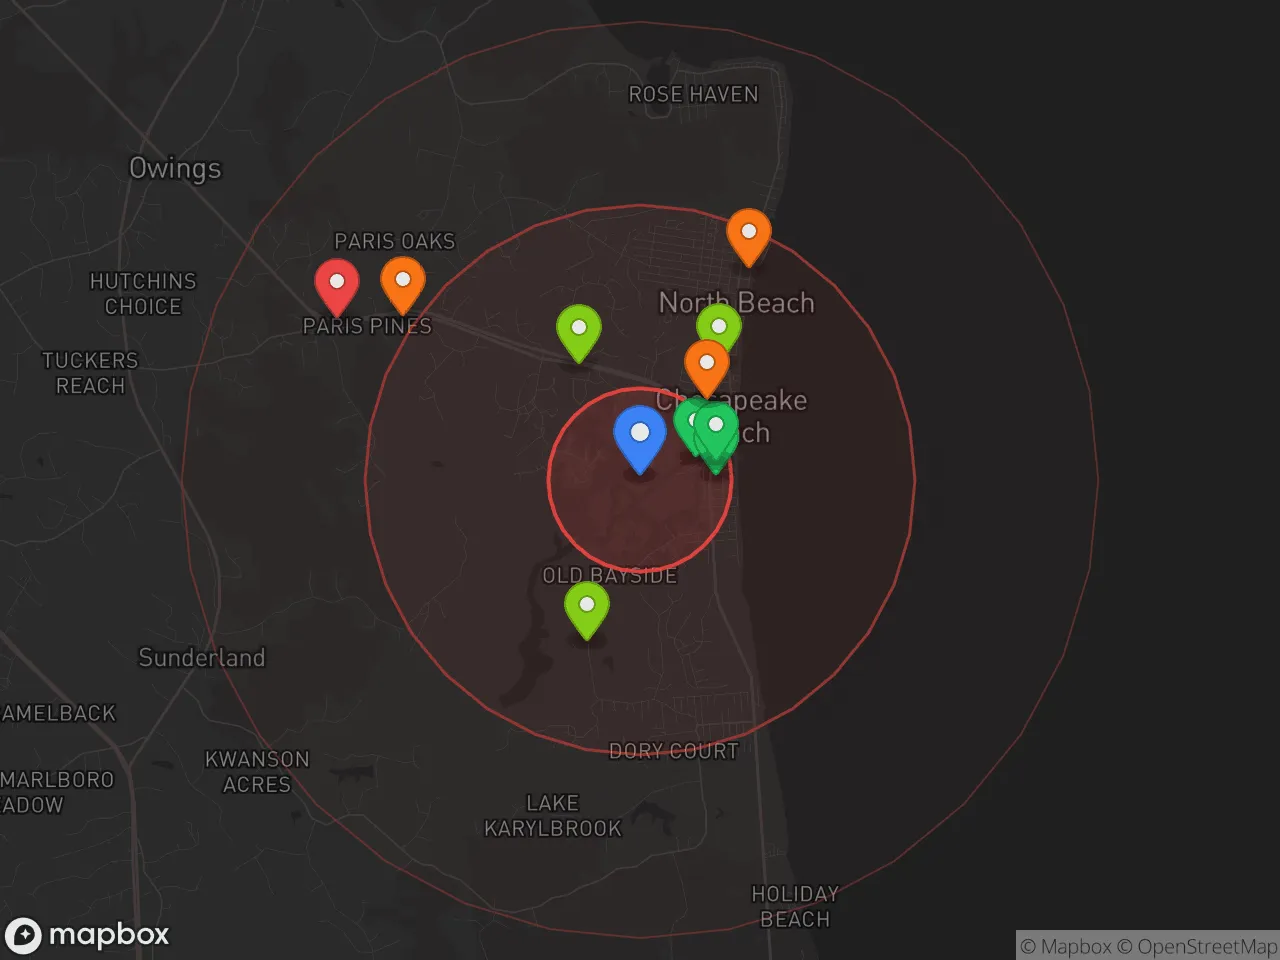Select the Dory Court label

673,751
